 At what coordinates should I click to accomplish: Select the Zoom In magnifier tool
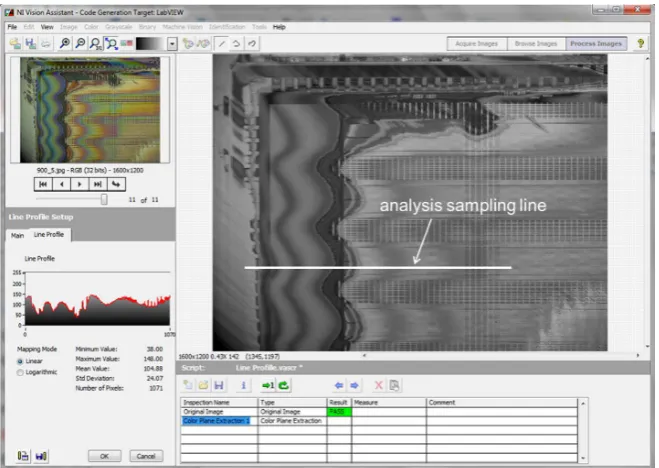click(65, 43)
